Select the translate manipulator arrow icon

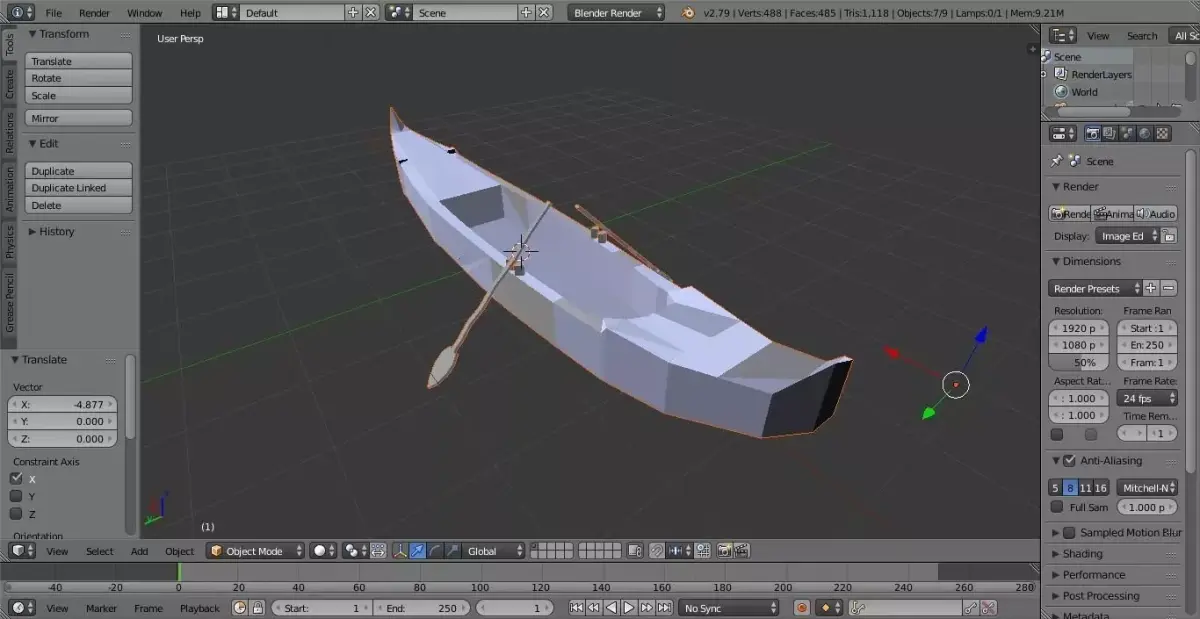click(x=417, y=551)
